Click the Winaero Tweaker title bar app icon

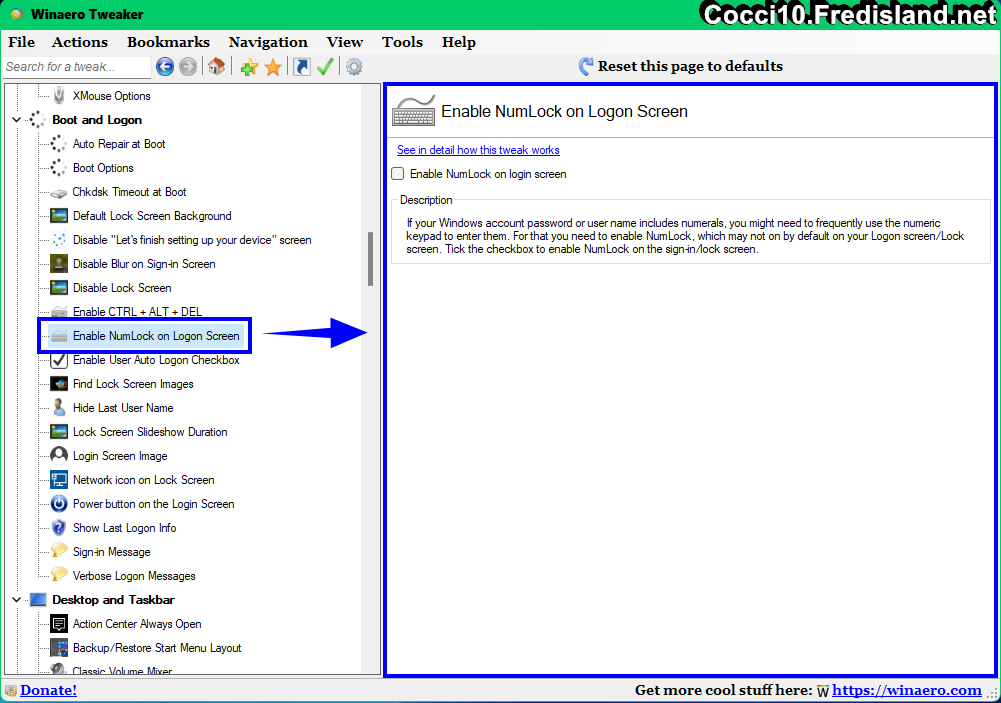(17, 14)
